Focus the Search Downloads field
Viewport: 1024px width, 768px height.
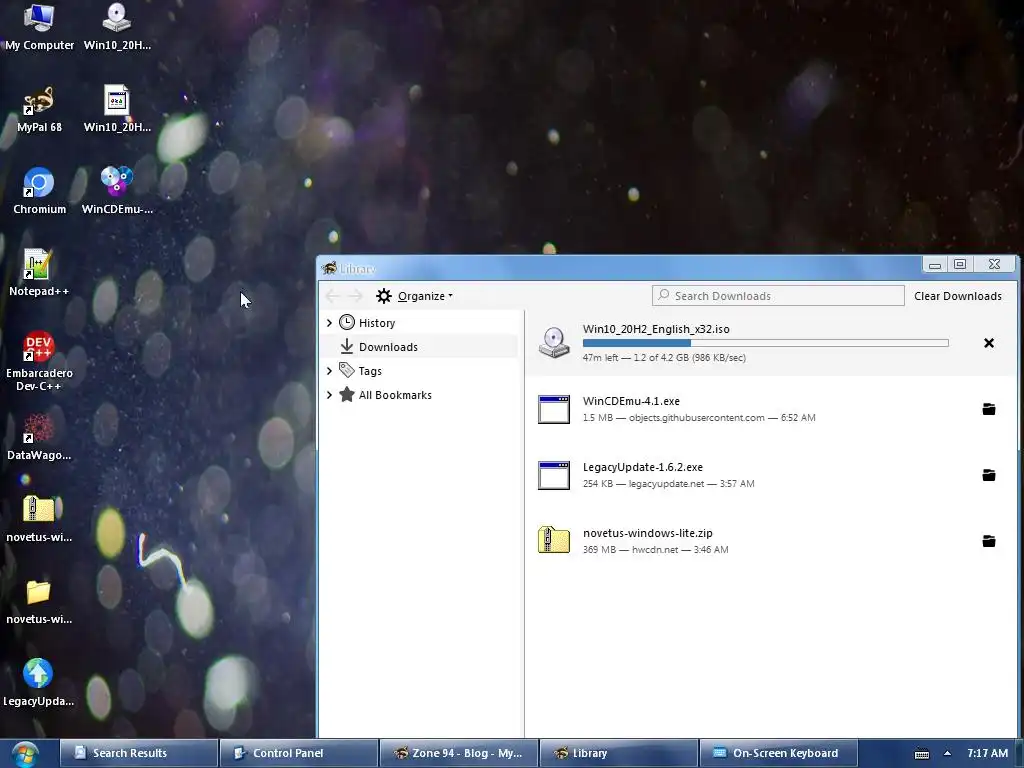(x=778, y=296)
